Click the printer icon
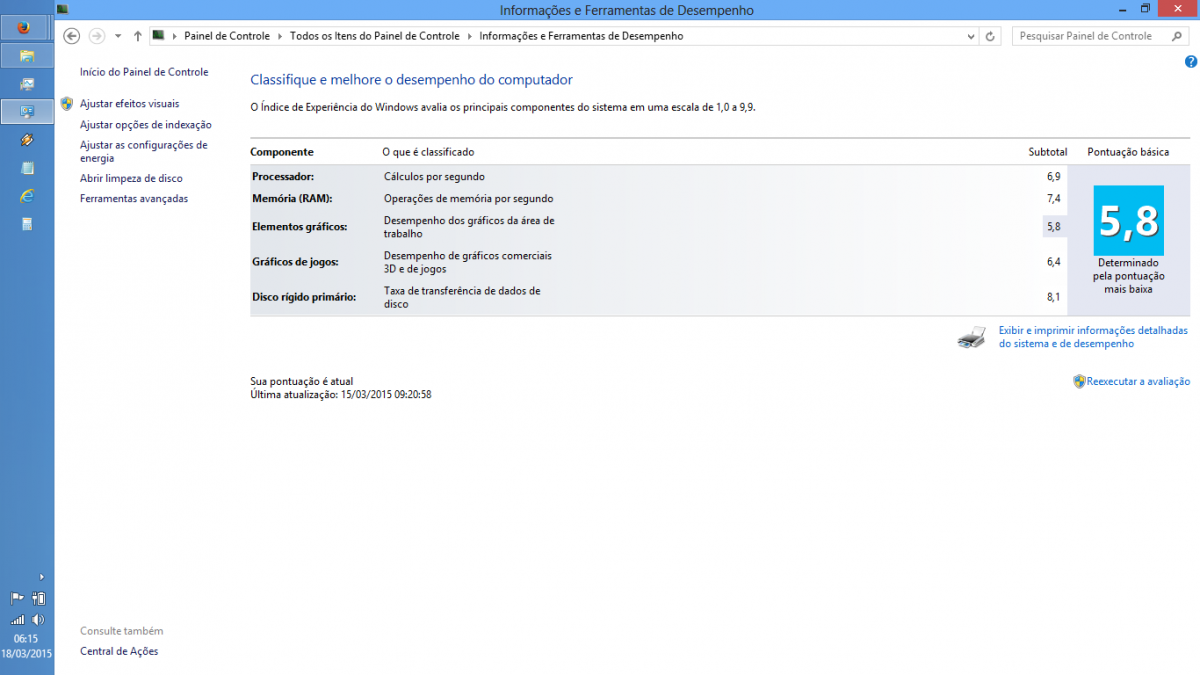This screenshot has width=1200, height=675. (x=971, y=337)
